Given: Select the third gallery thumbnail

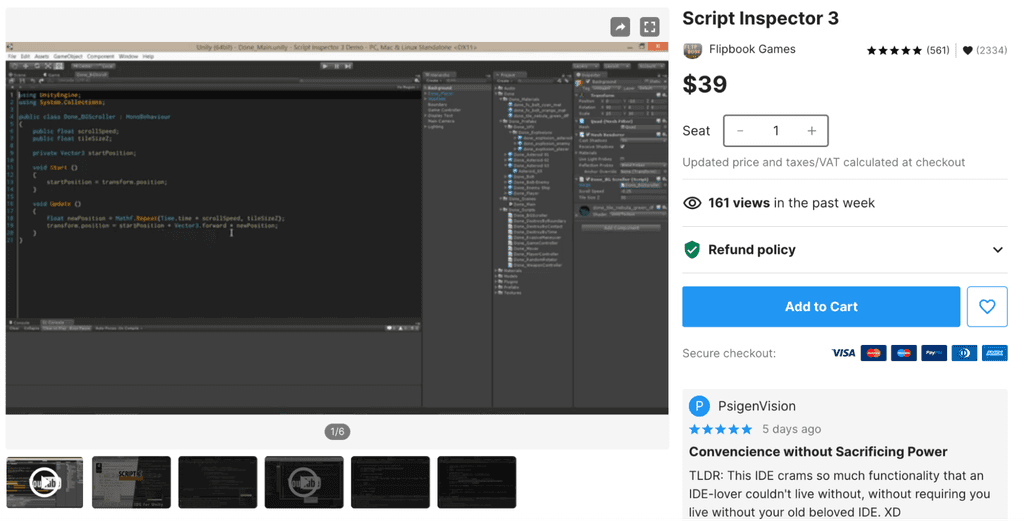Looking at the screenshot, I should coord(217,482).
